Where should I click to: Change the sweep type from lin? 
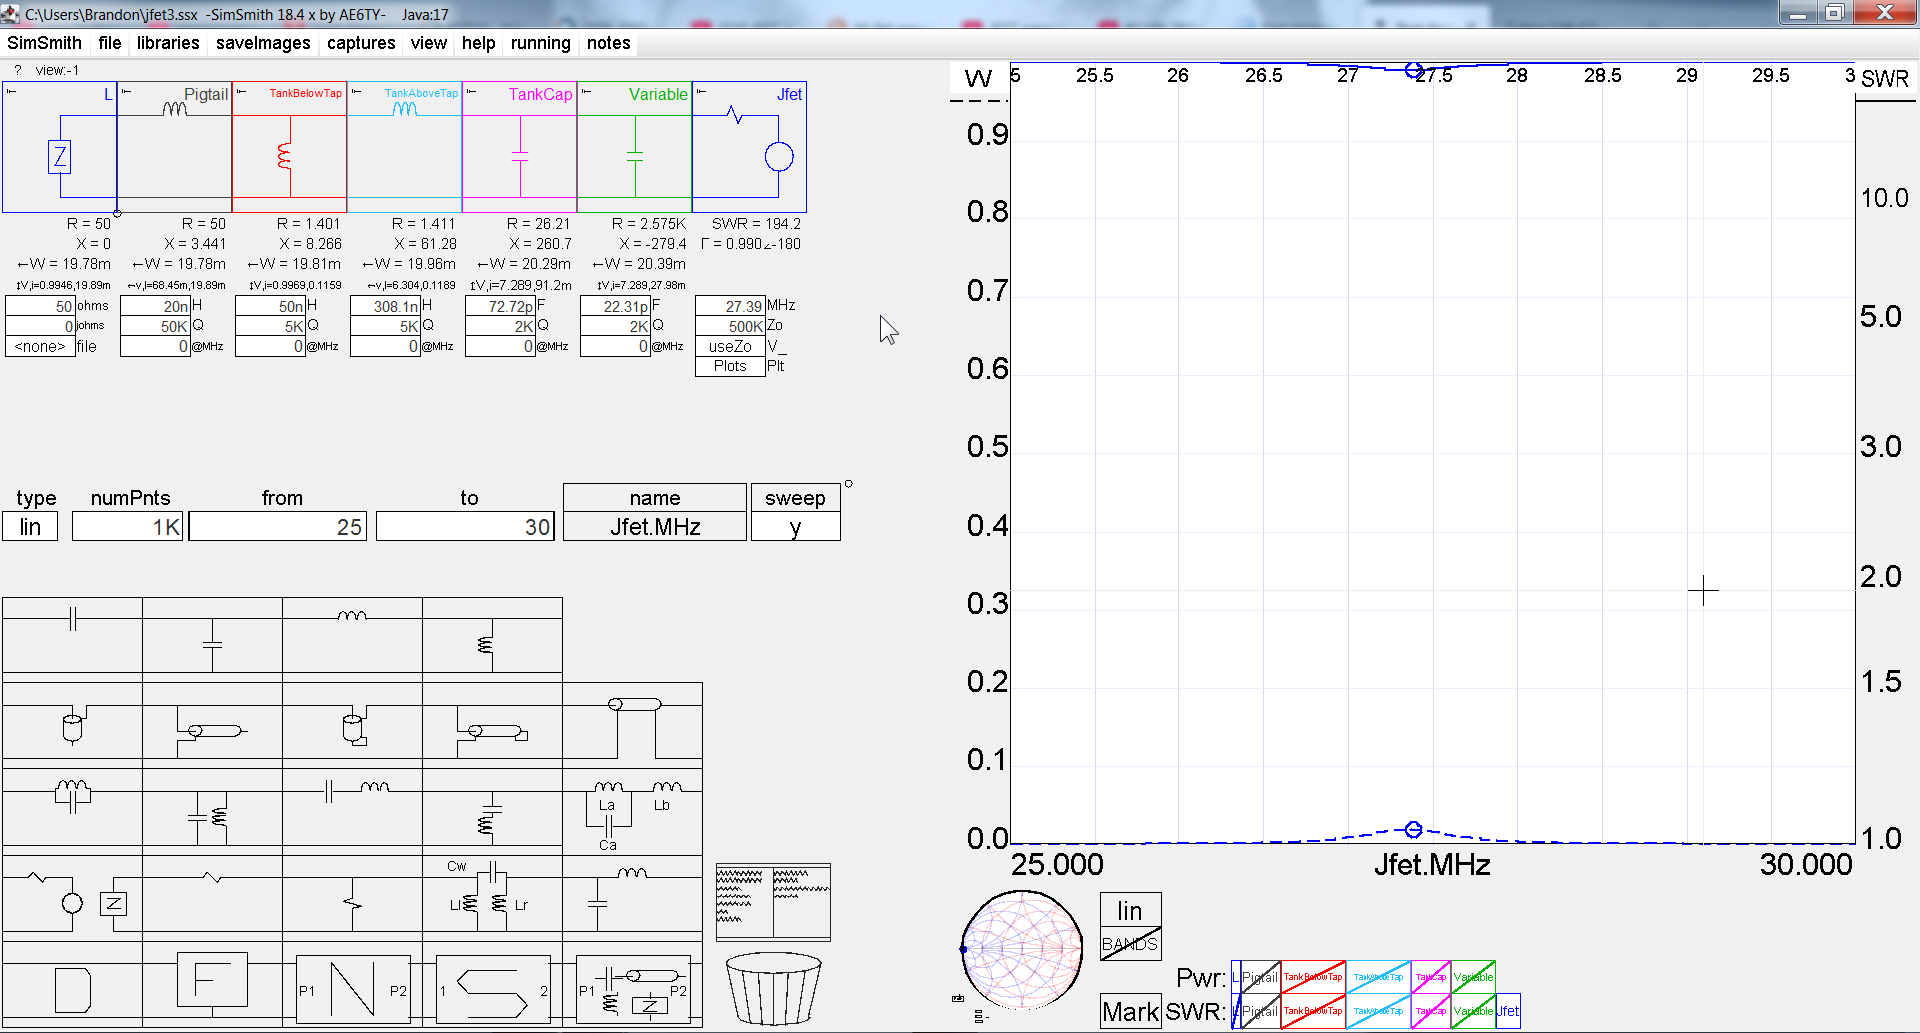click(30, 526)
